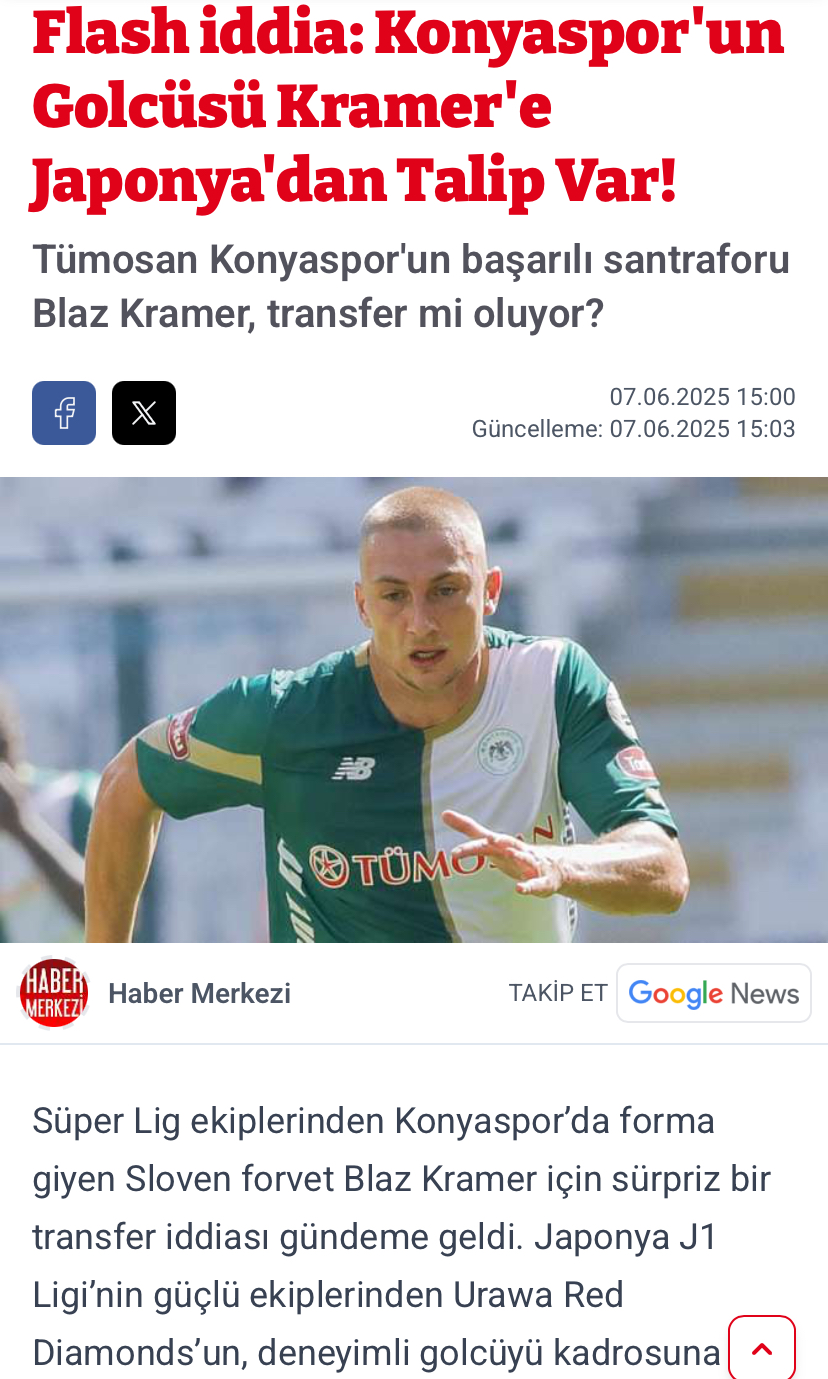Screen dimensions: 828x1379
Task: Tap the scroll-to-top arrow button
Action: pos(762,1348)
